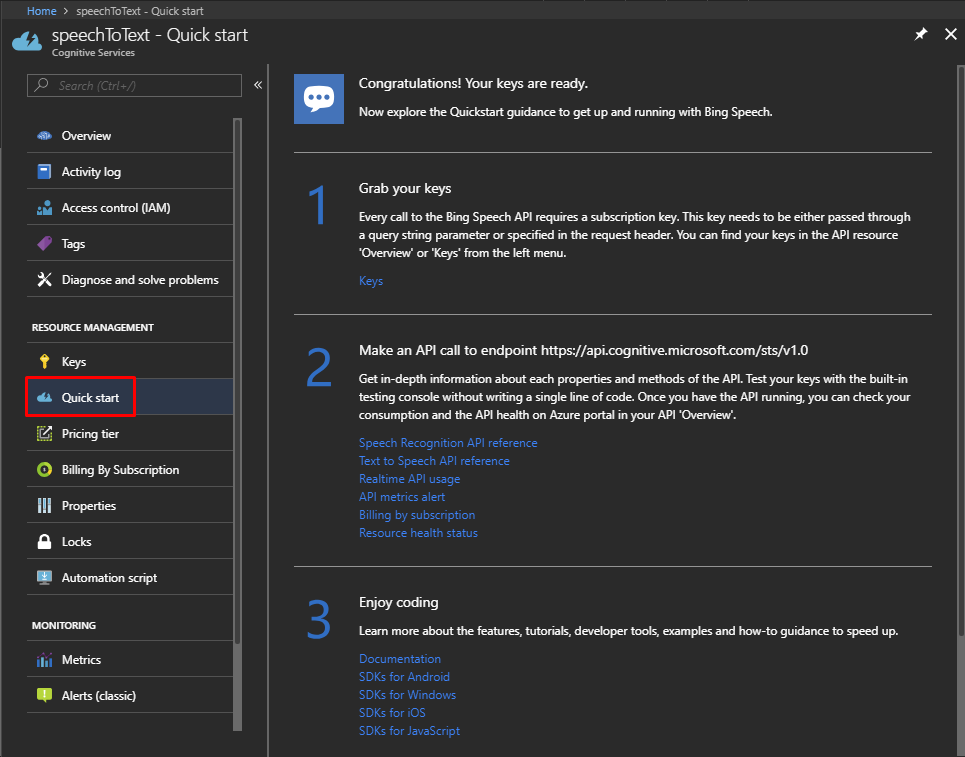Open Alerts (classic) menu item
Viewport: 965px width, 757px height.
pyautogui.click(x=98, y=696)
